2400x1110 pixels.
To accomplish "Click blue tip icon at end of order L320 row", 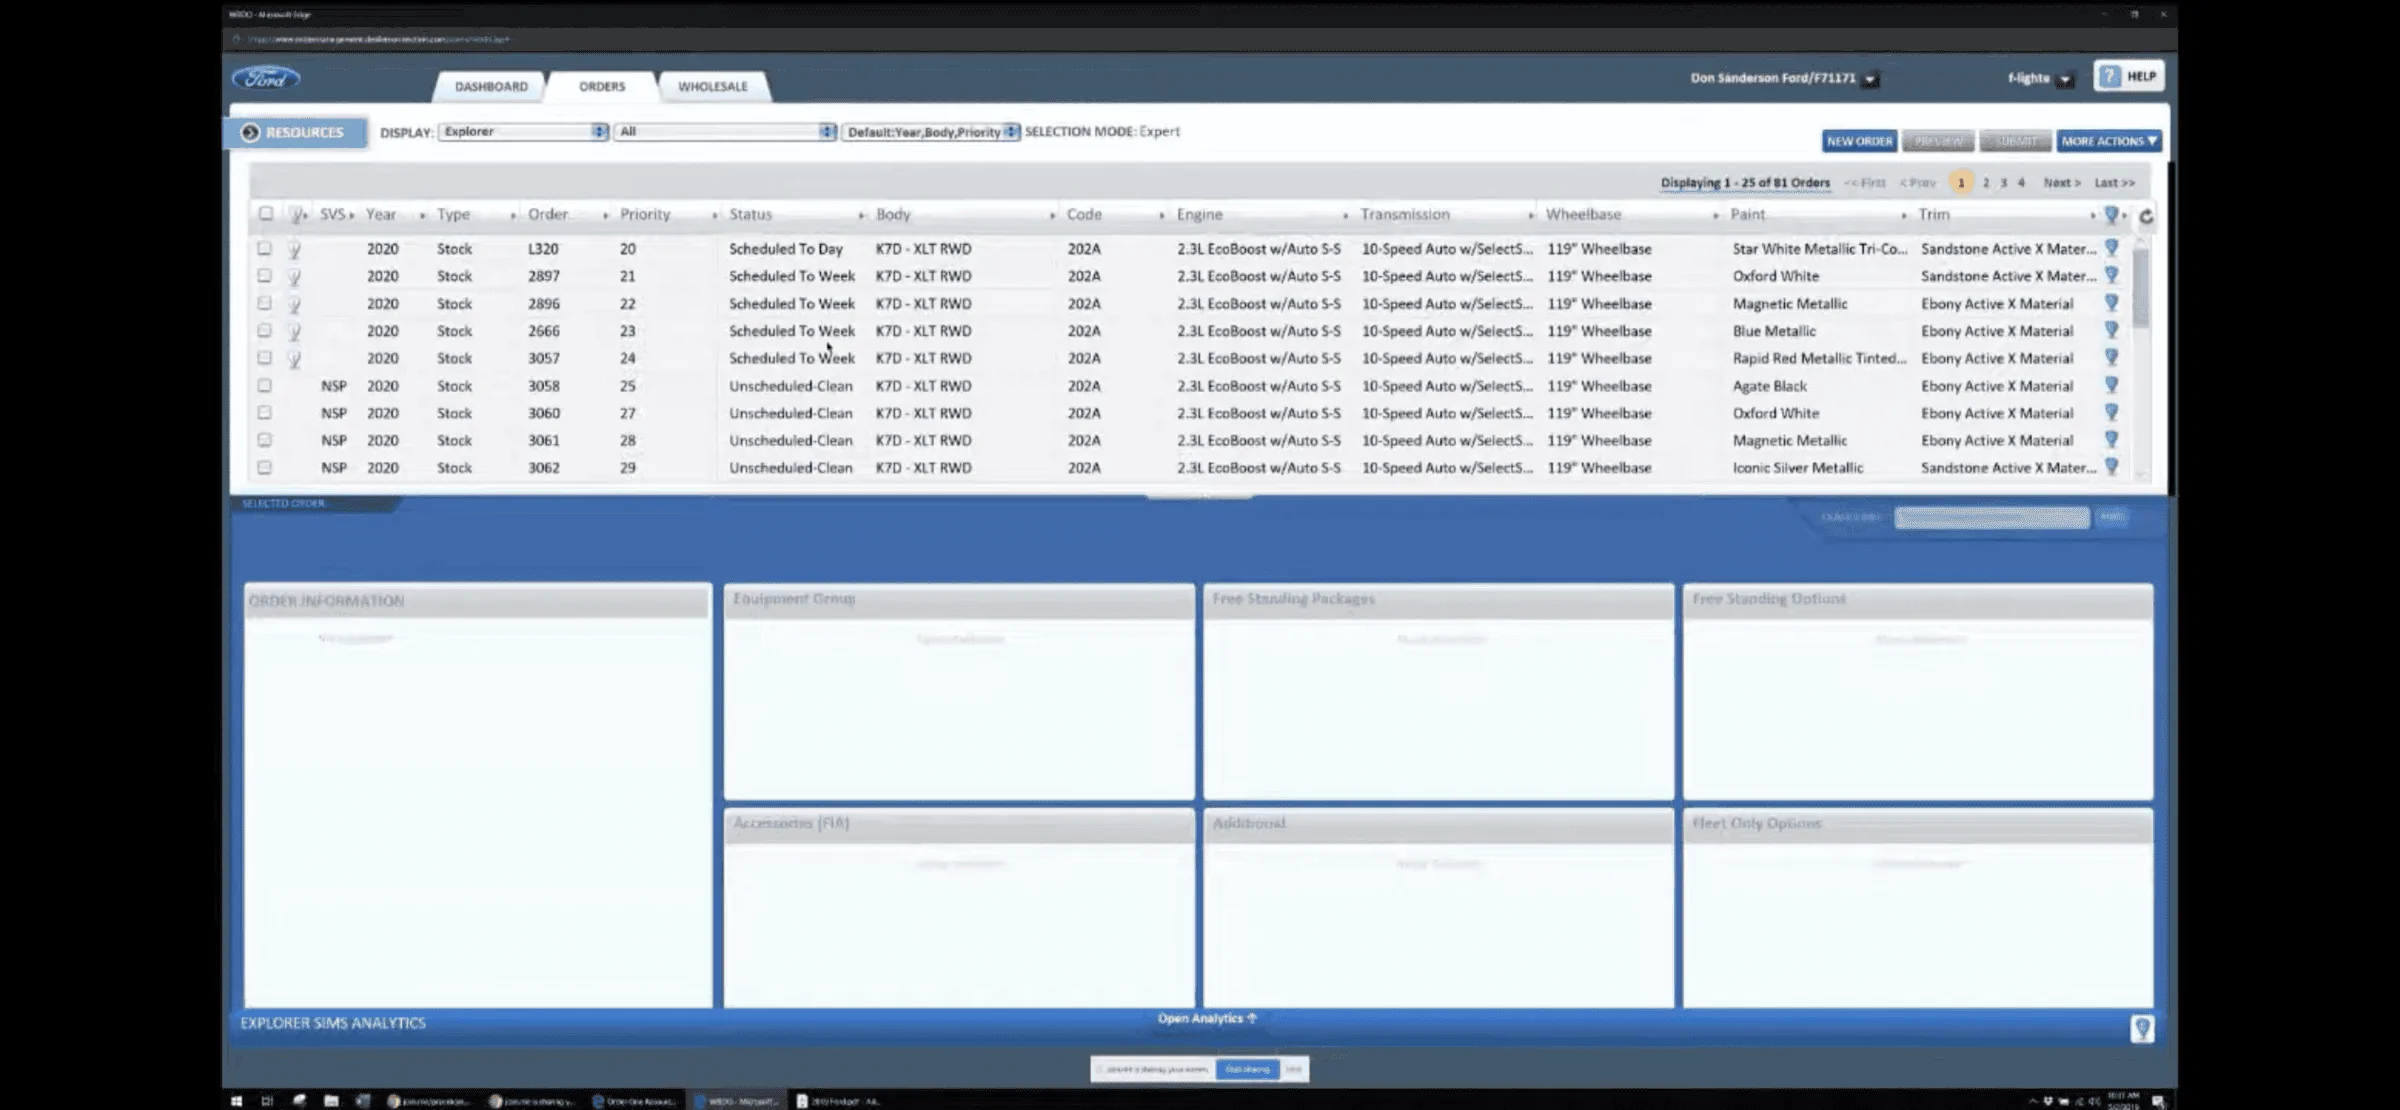I will click(x=2111, y=248).
